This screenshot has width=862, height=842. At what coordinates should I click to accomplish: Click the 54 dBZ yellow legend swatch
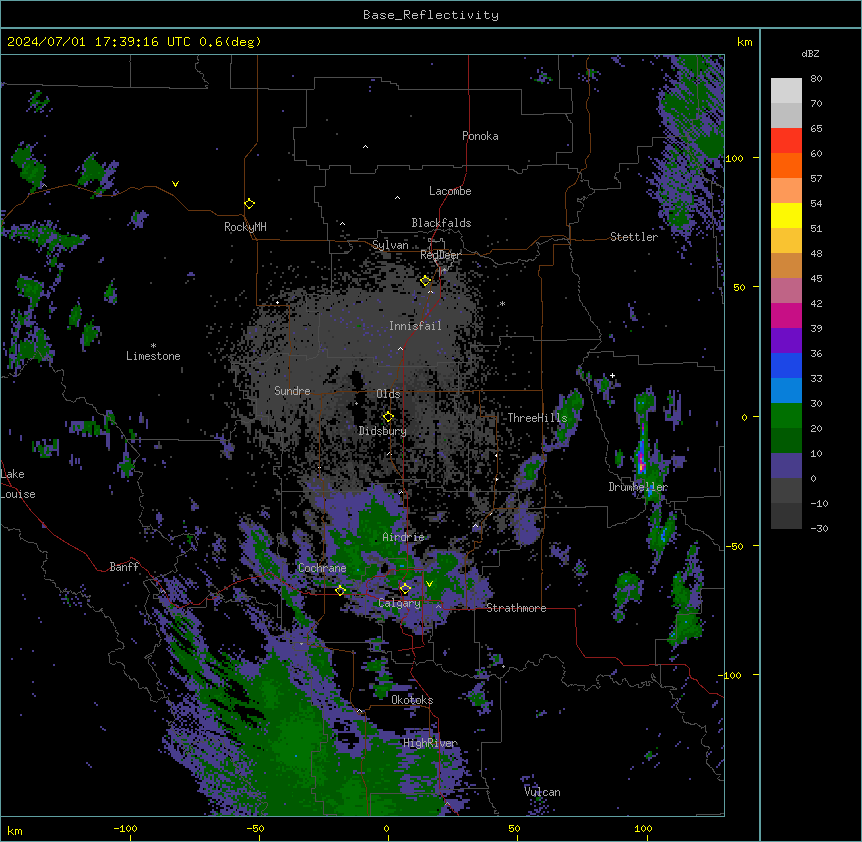tap(786, 215)
